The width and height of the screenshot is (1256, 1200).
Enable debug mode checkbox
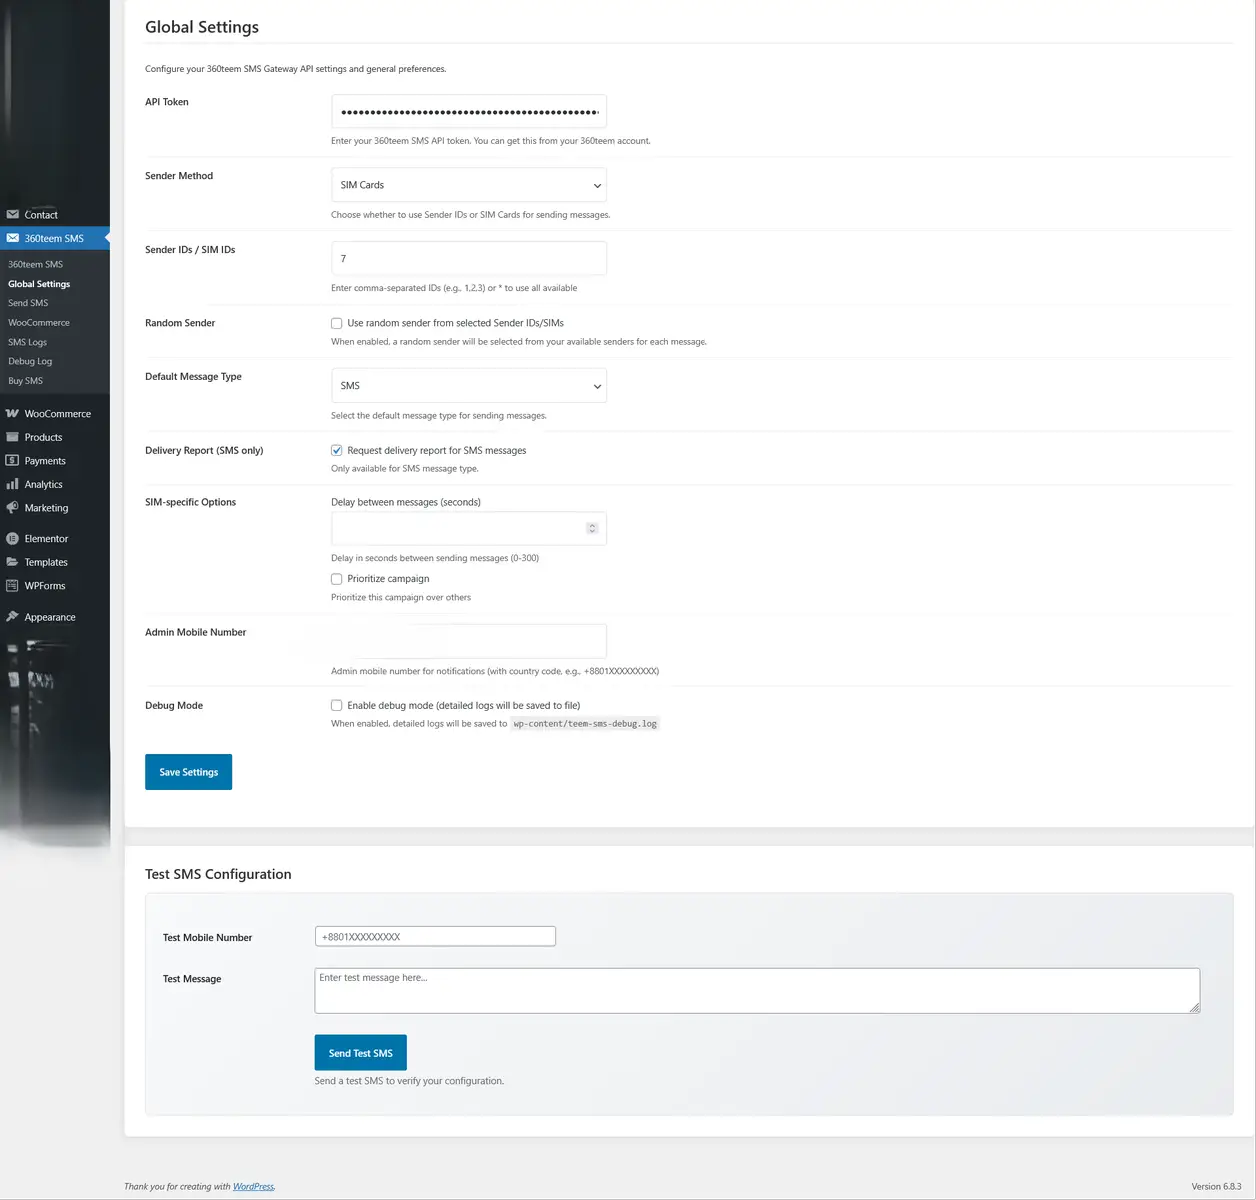pos(337,705)
